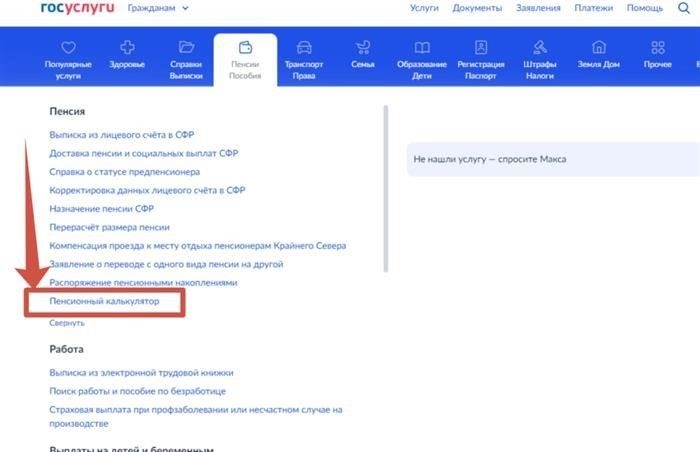Open the Помощь menu item

coord(645,8)
